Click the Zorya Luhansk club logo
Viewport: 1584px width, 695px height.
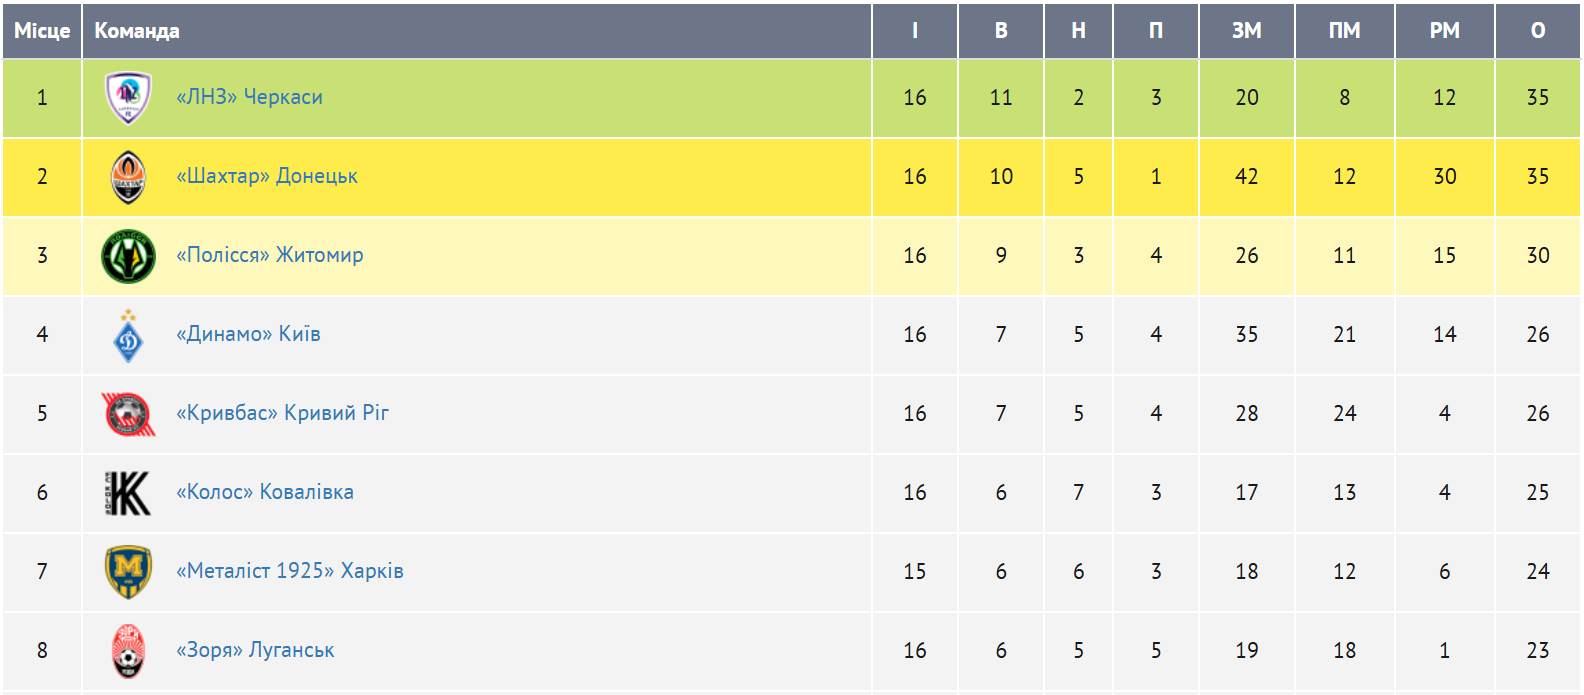128,651
